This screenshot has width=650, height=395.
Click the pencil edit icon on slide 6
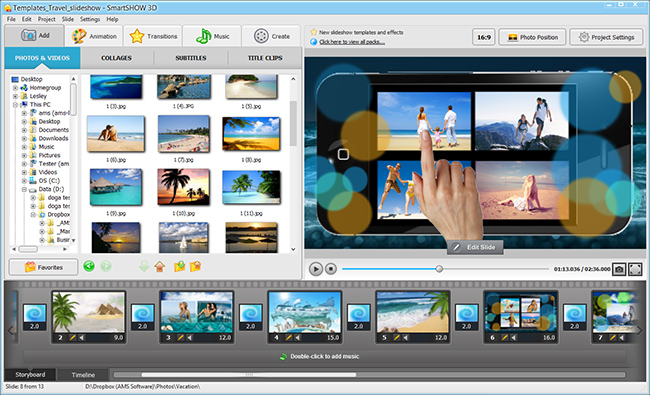pos(504,337)
